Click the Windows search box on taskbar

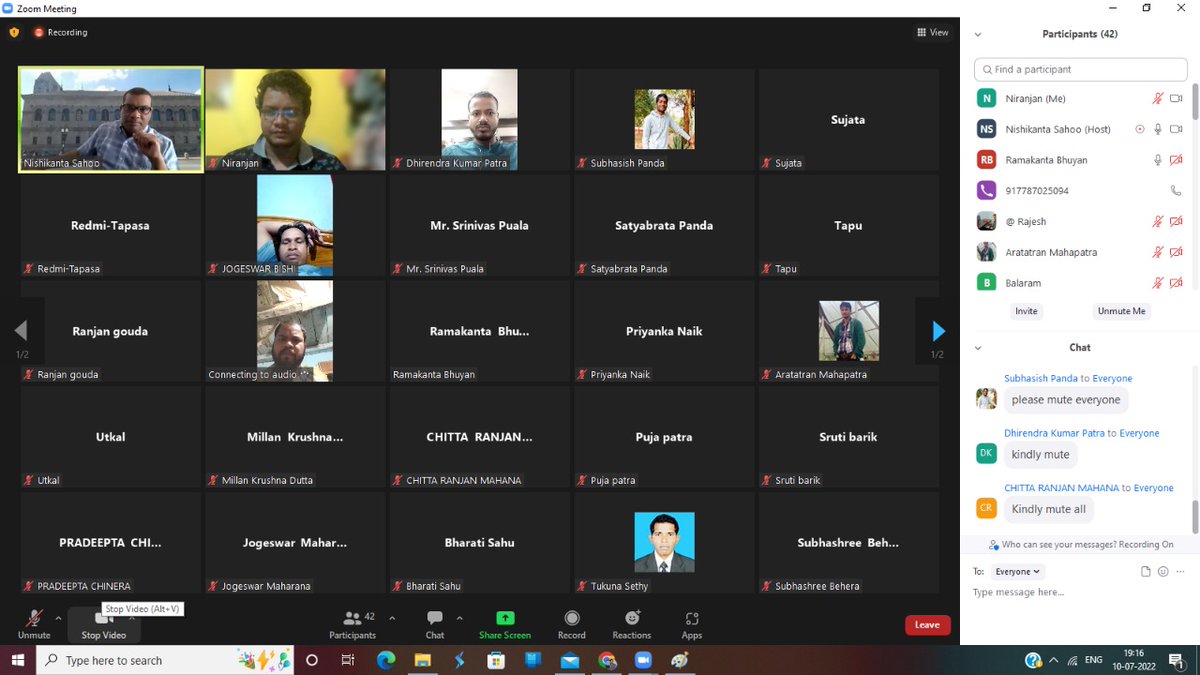point(166,660)
